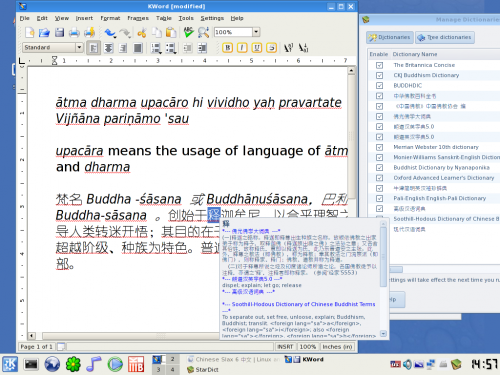Click the Cut scissors icon

(x=142, y=32)
